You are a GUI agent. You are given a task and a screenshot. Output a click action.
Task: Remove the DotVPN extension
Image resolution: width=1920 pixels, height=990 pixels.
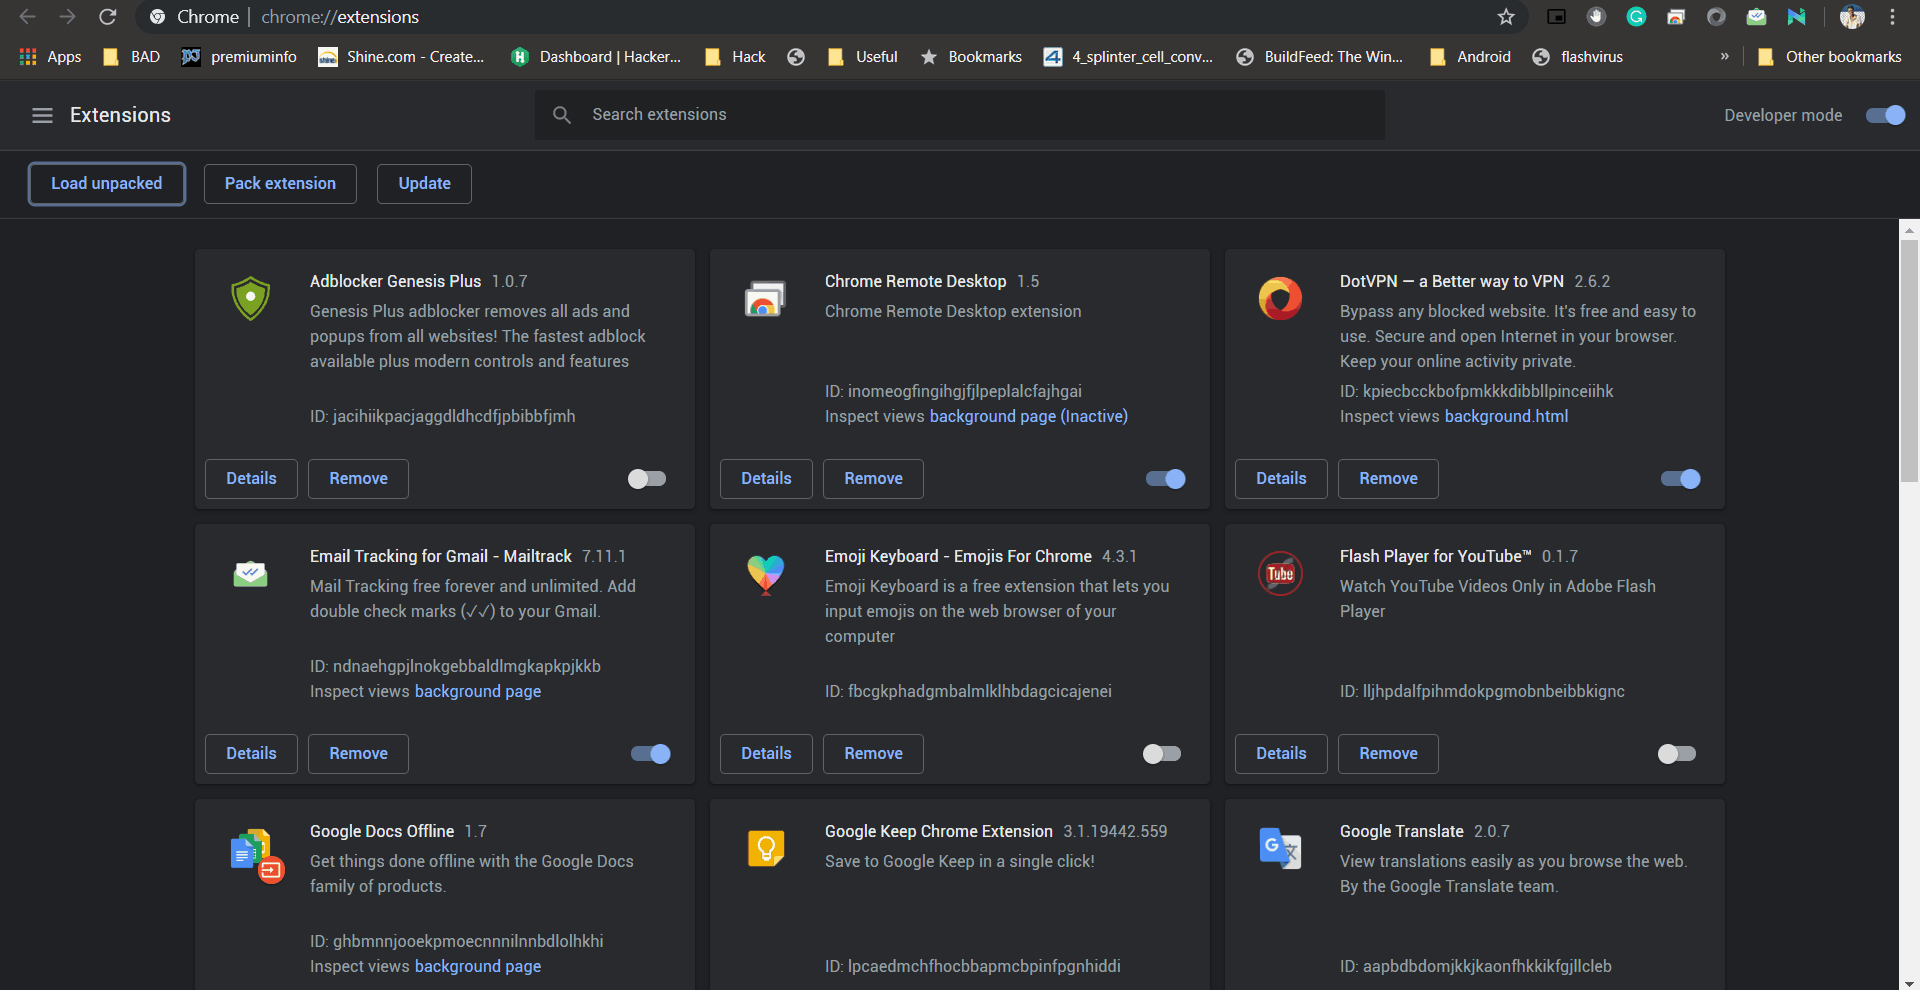[1388, 479]
